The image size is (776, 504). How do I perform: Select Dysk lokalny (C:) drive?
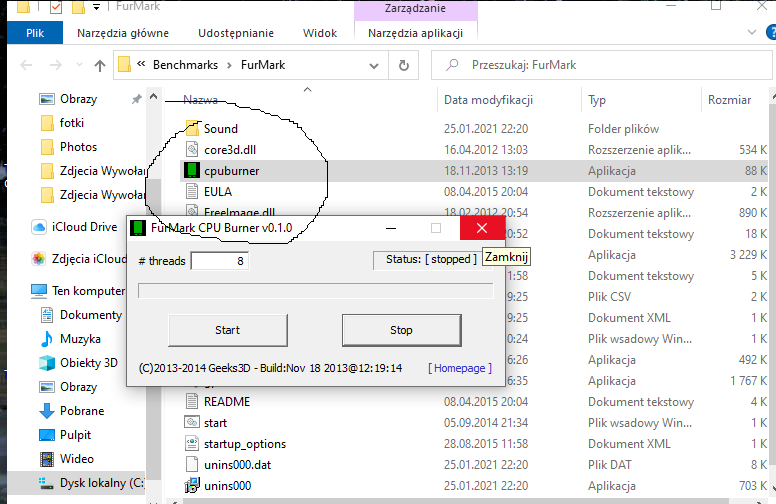coord(101,483)
